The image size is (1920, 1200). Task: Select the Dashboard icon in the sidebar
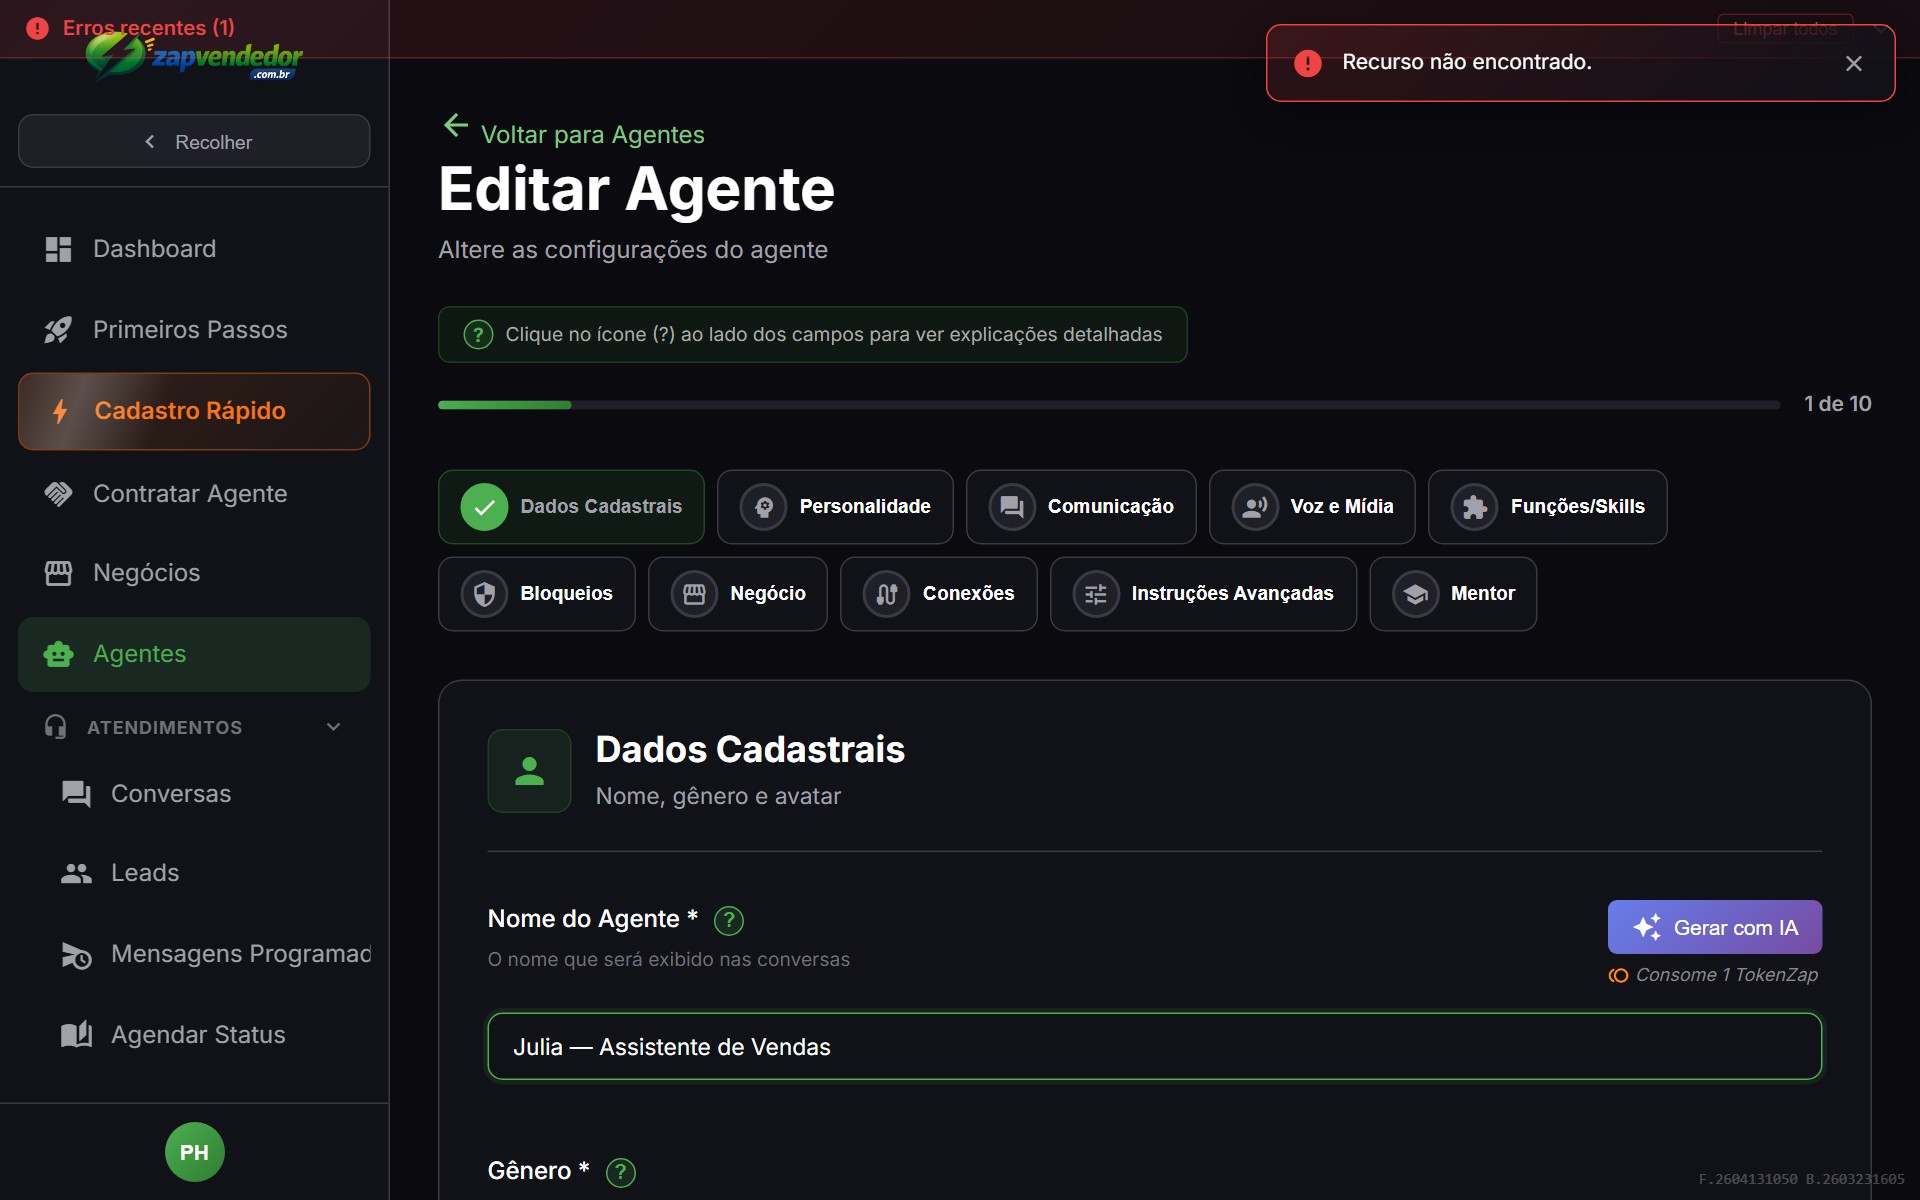[58, 248]
